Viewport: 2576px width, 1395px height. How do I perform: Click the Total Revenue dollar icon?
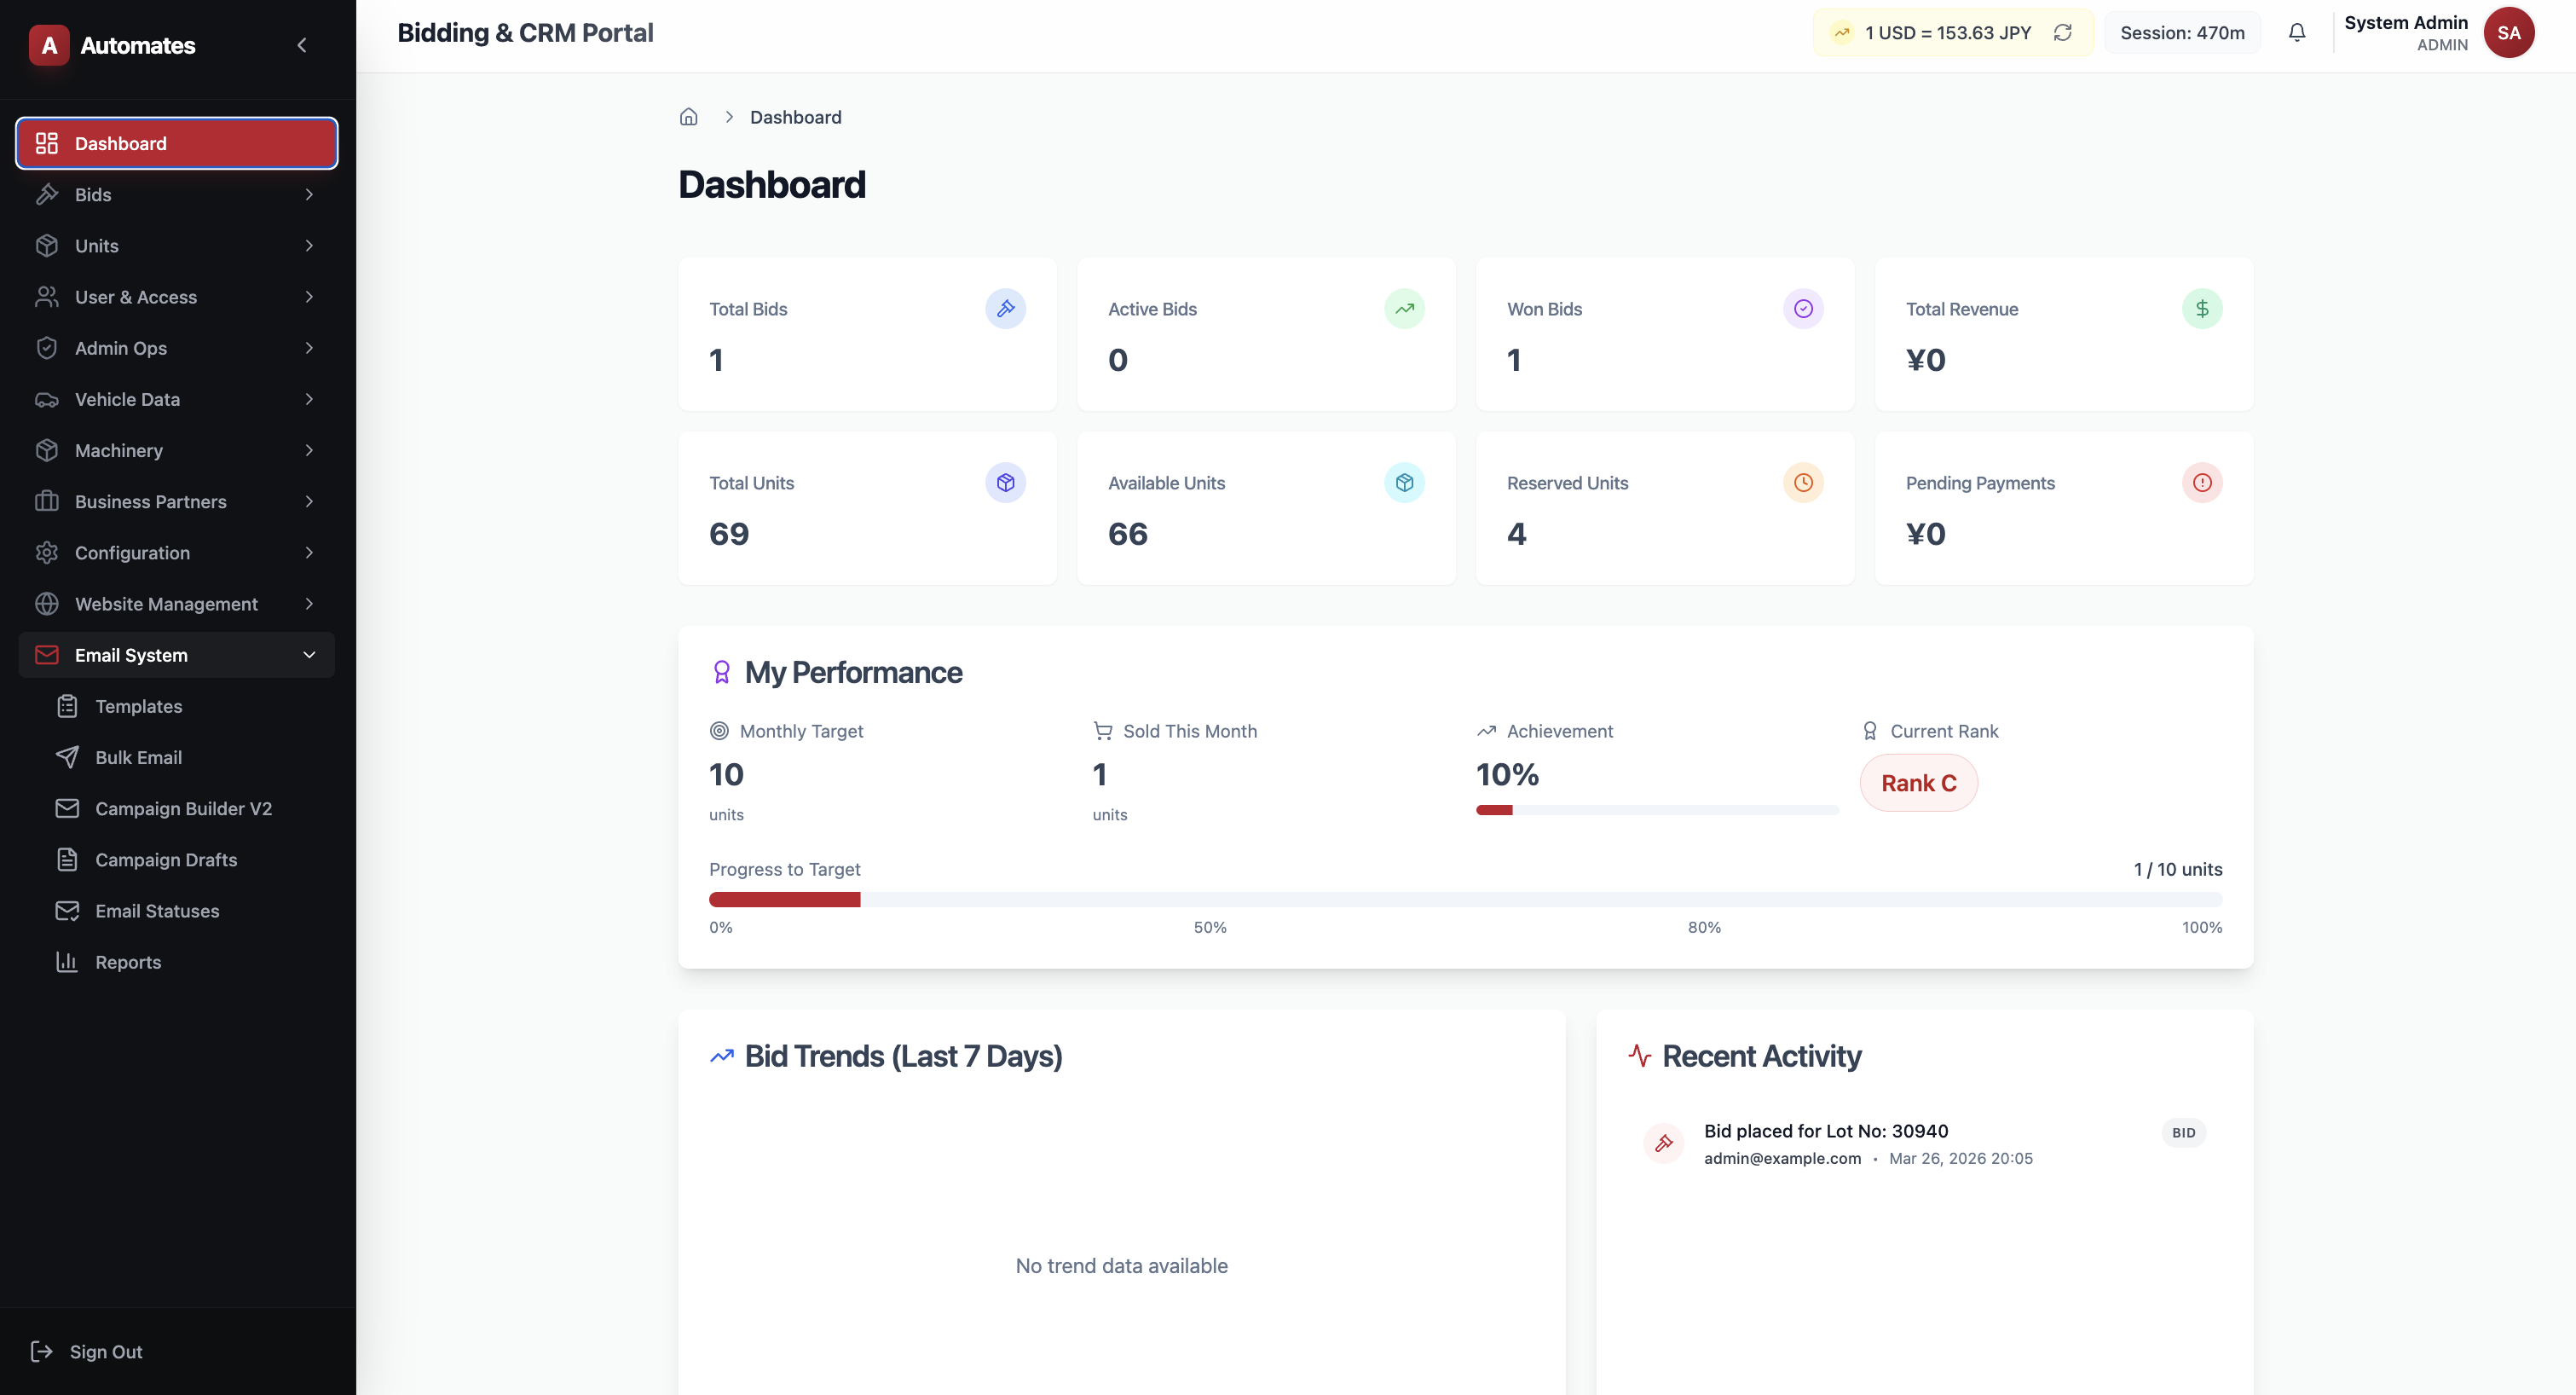click(x=2202, y=309)
